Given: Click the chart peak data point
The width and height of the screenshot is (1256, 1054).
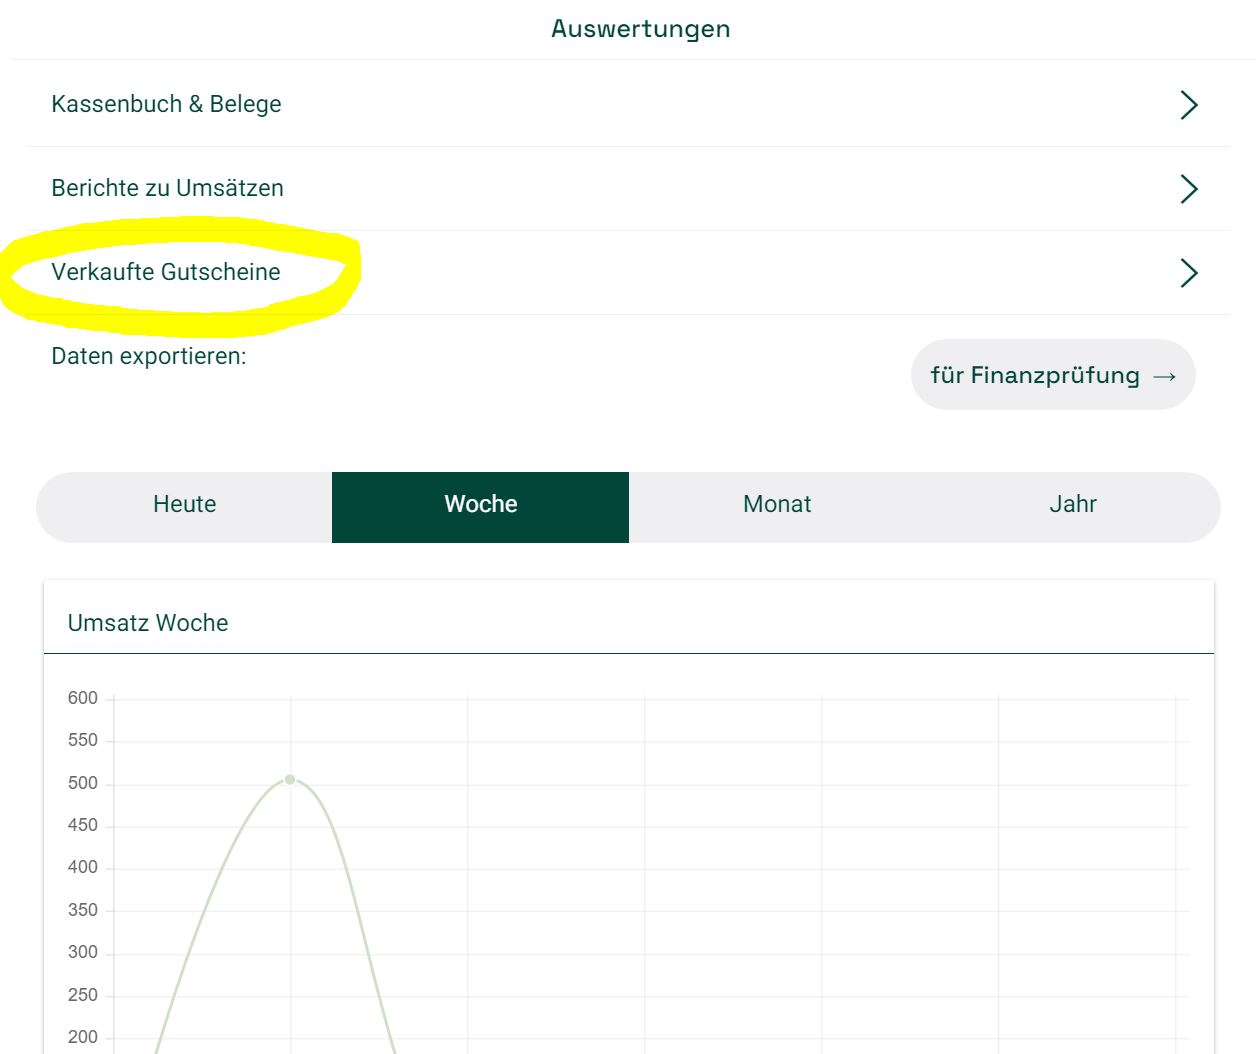Looking at the screenshot, I should 290,779.
